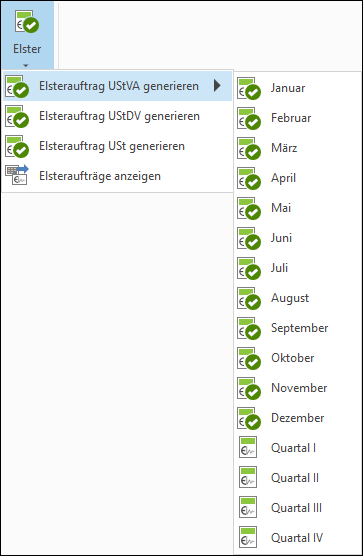The image size is (363, 556).
Task: Click the icon beside Quartal I
Action: point(248,447)
